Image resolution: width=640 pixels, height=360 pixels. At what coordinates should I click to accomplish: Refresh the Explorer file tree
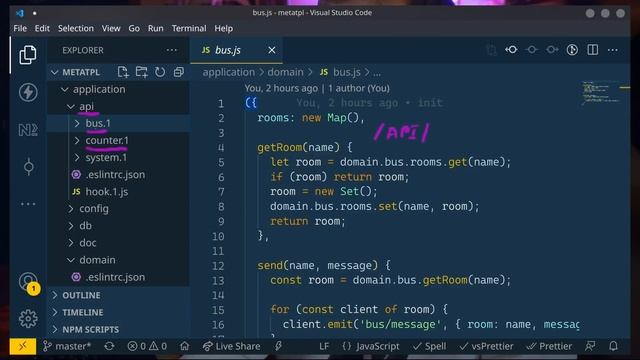pos(160,72)
